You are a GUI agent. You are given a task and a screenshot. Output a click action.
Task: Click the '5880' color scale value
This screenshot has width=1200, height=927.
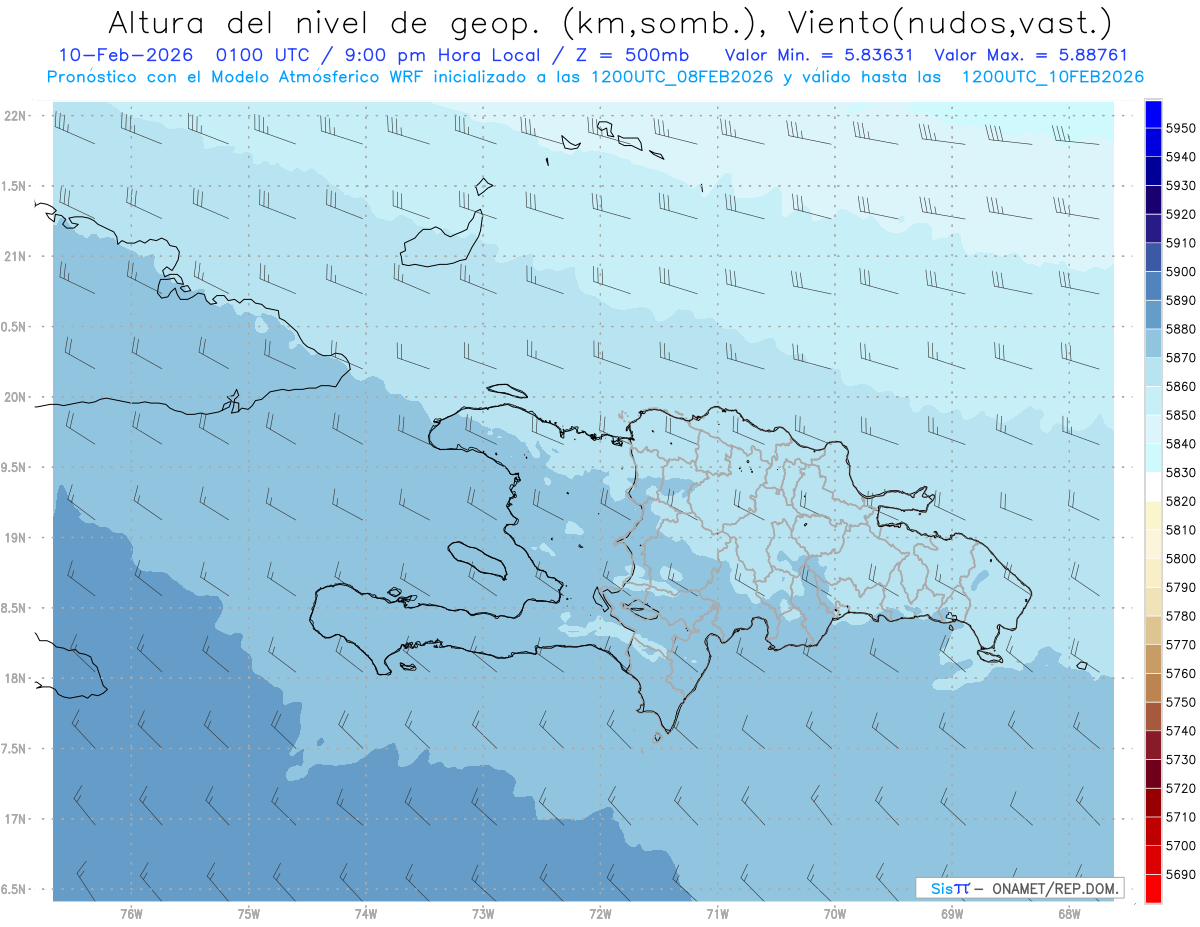click(1181, 329)
